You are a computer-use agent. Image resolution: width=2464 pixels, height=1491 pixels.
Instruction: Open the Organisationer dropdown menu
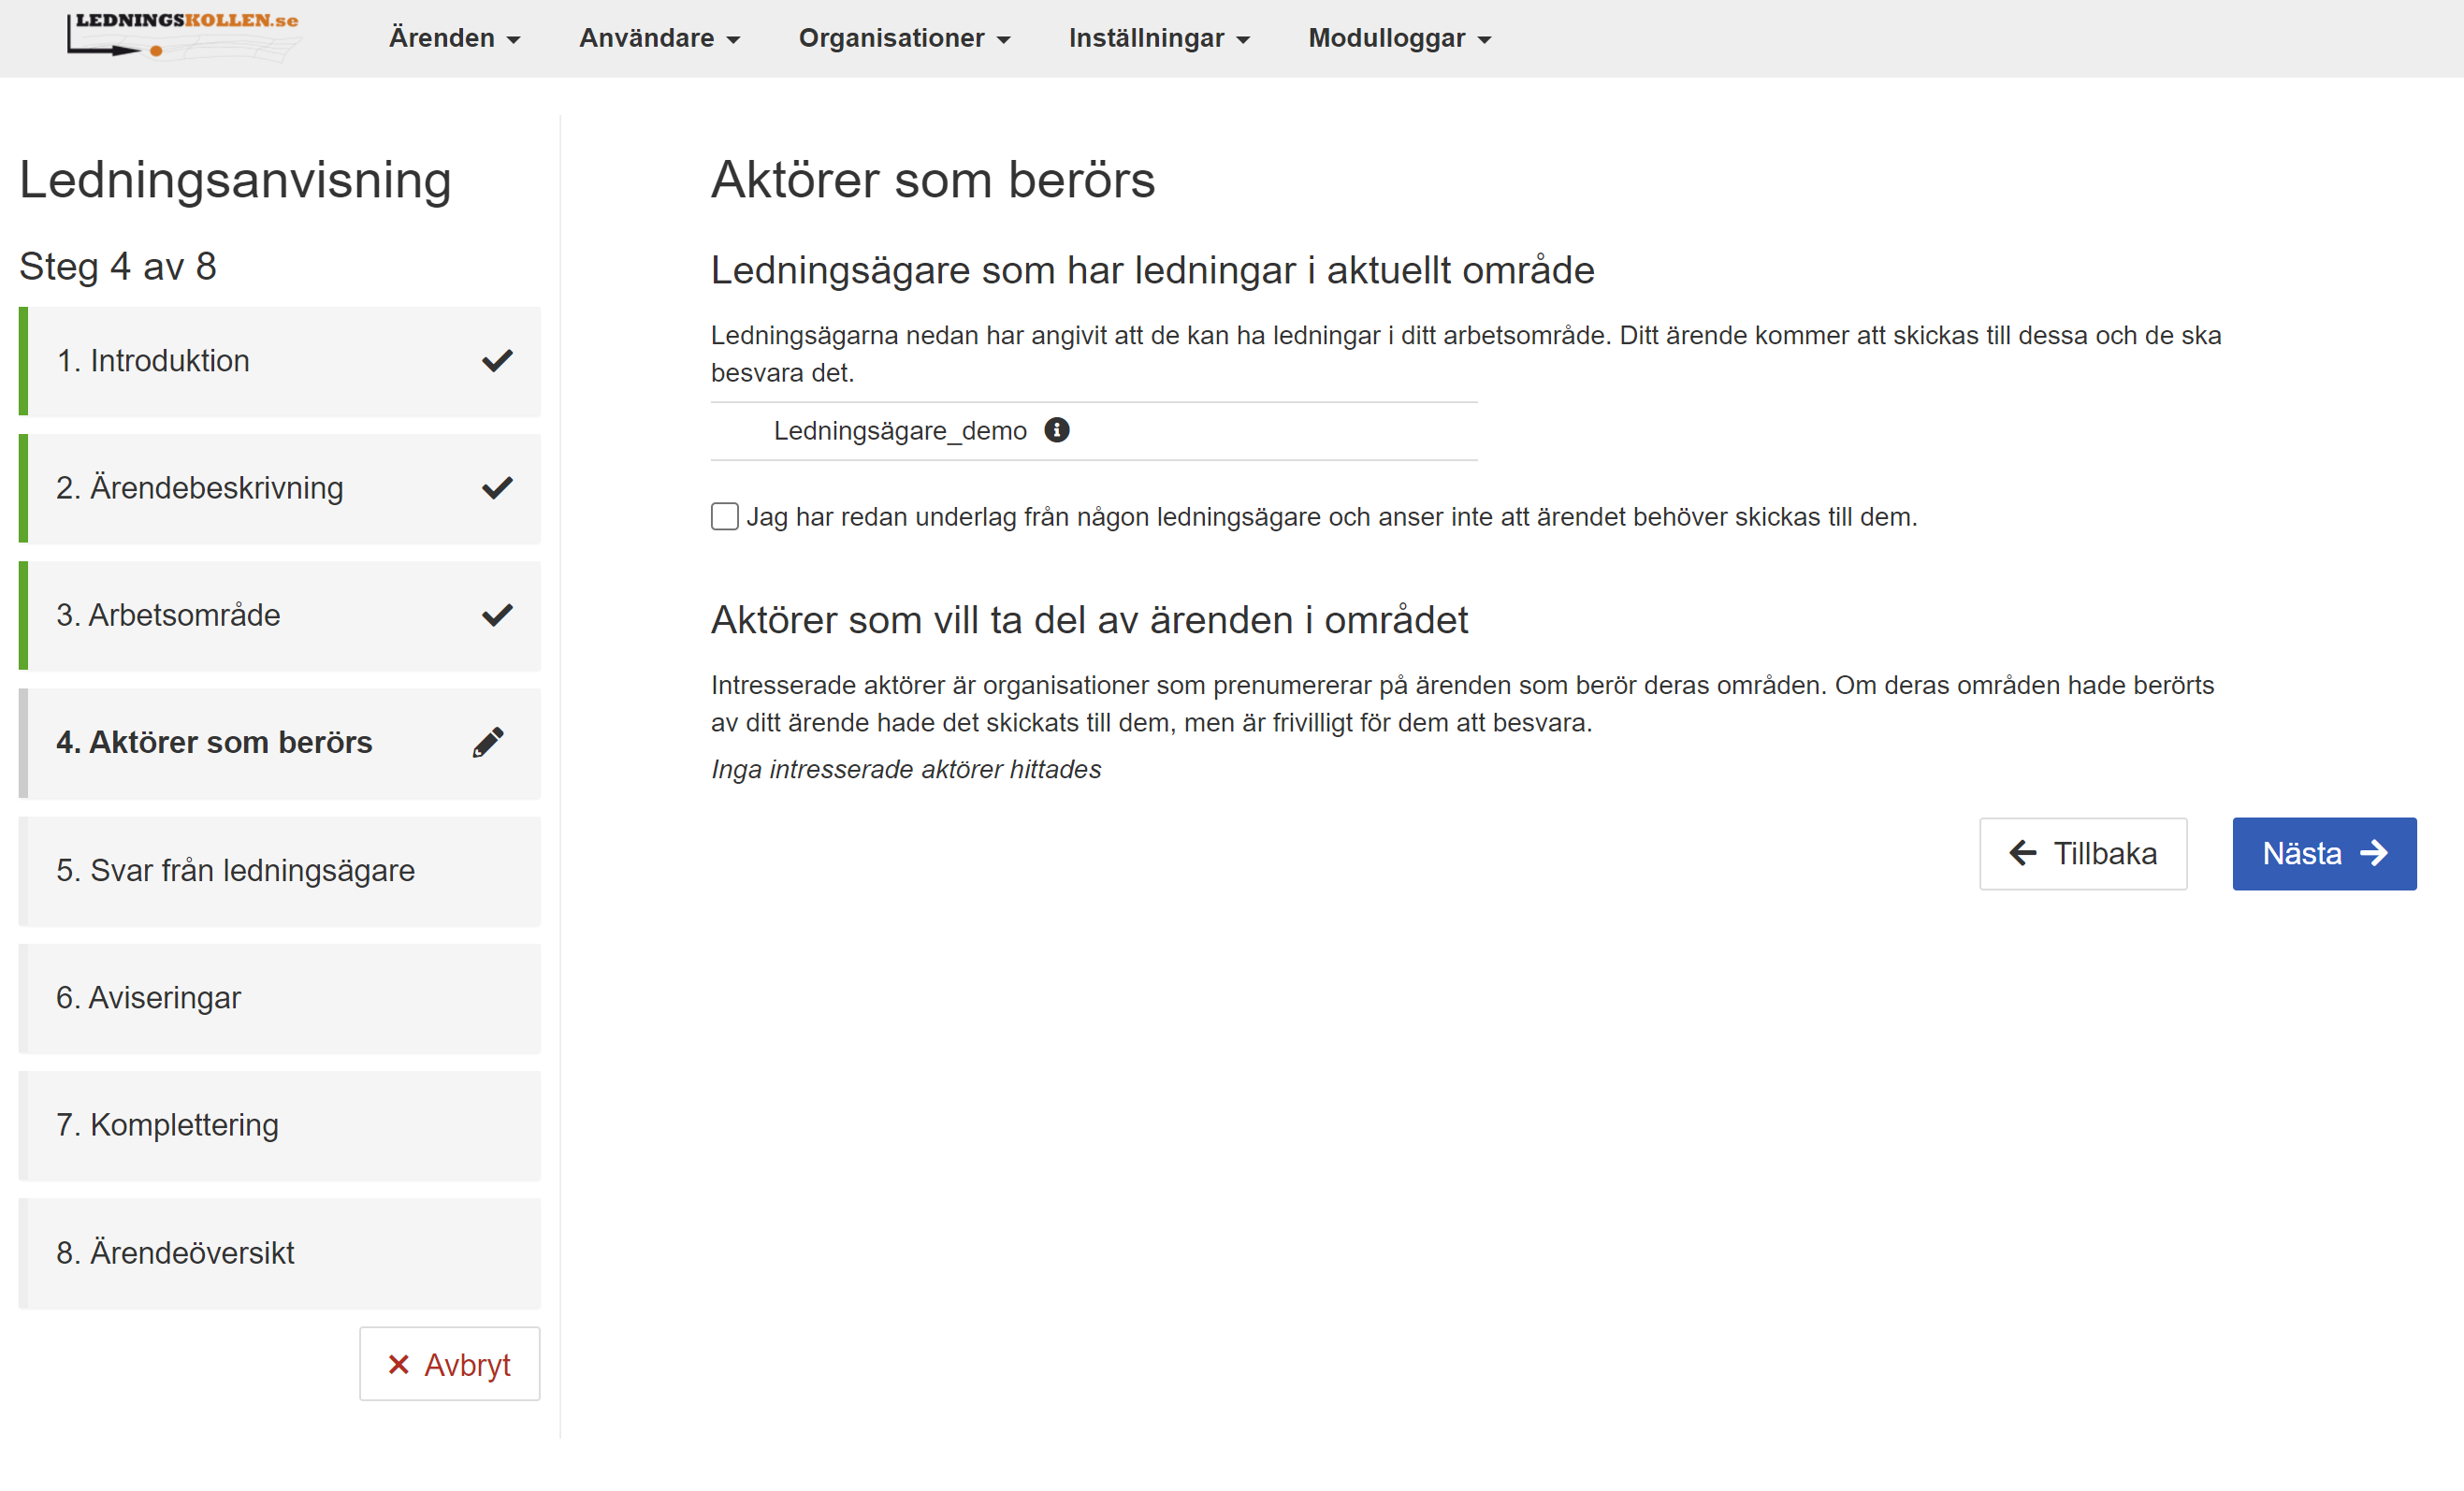[x=904, y=38]
